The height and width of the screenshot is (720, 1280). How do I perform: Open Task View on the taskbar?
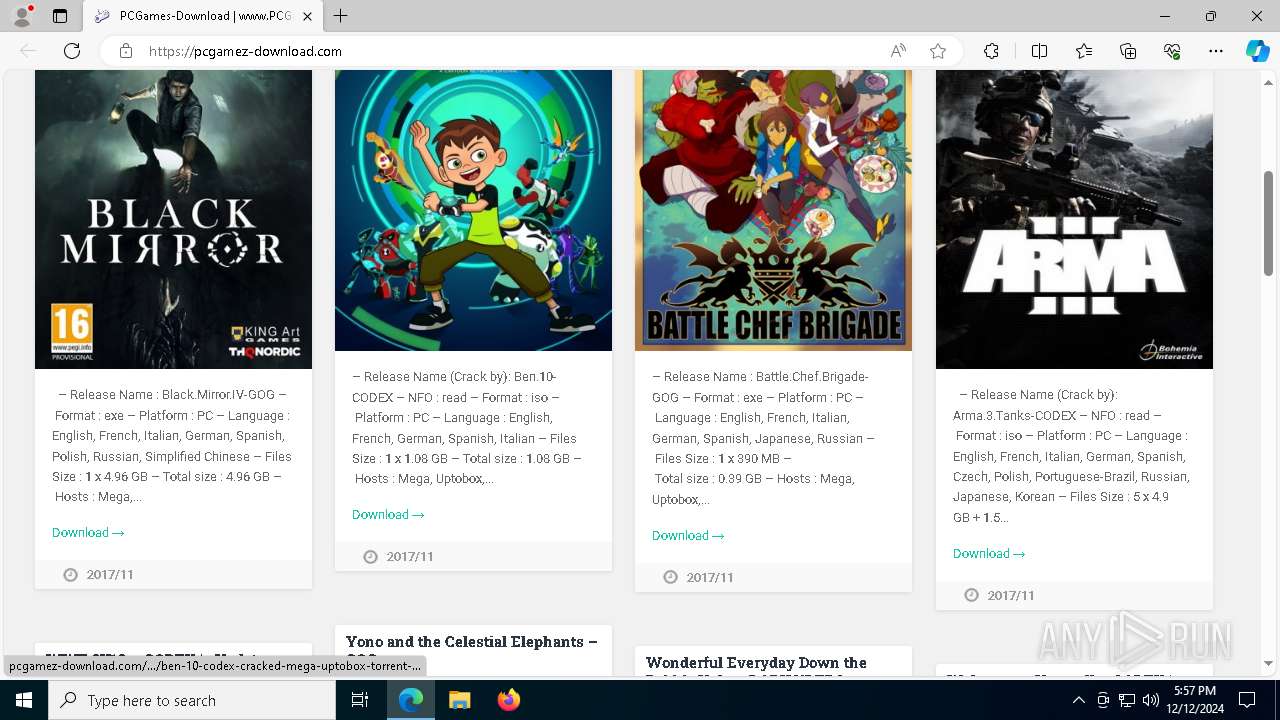[360, 700]
